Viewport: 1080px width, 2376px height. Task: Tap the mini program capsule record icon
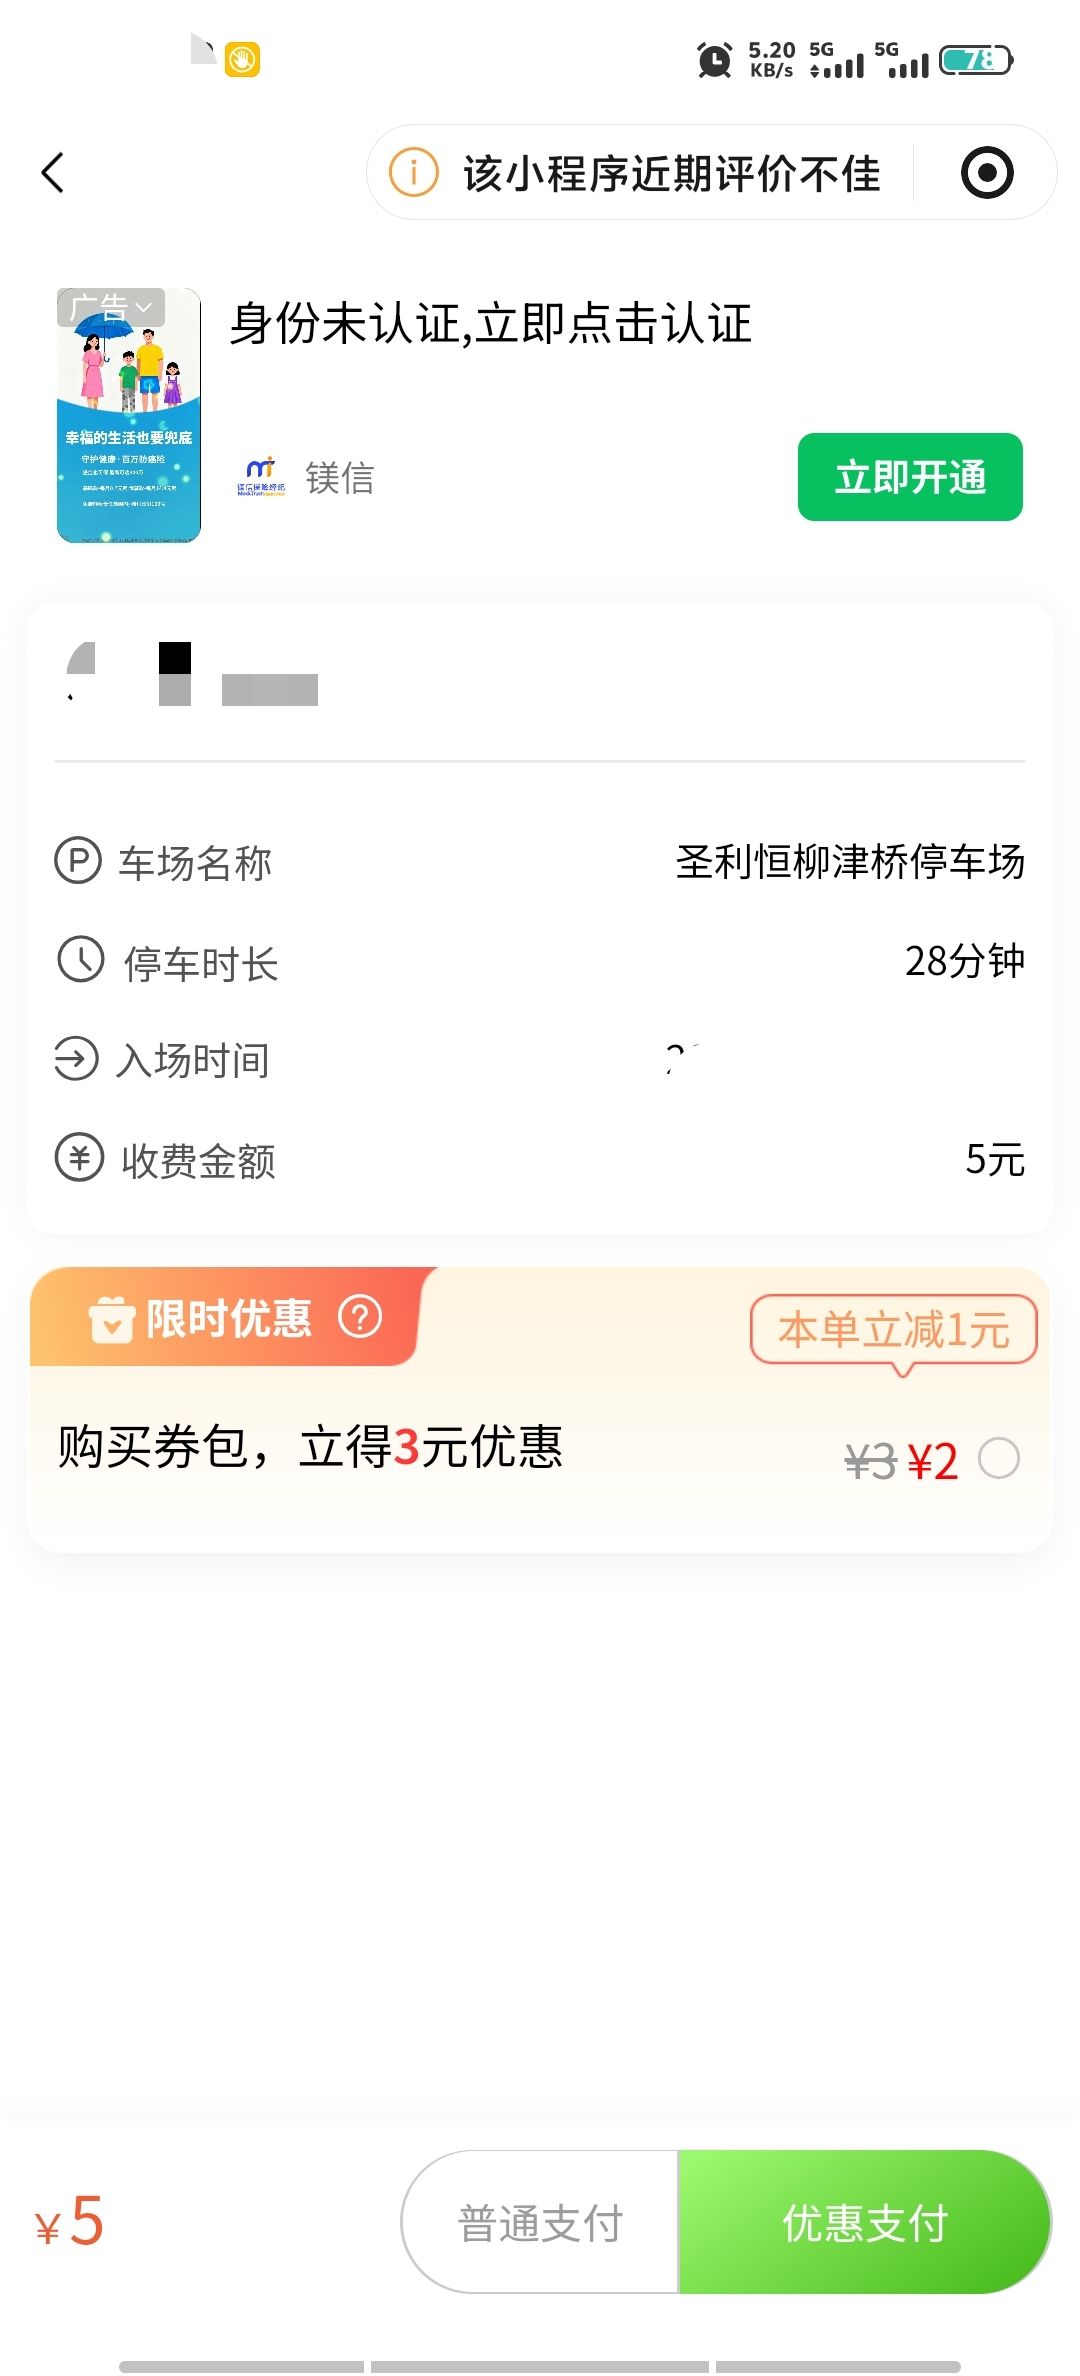click(x=987, y=173)
